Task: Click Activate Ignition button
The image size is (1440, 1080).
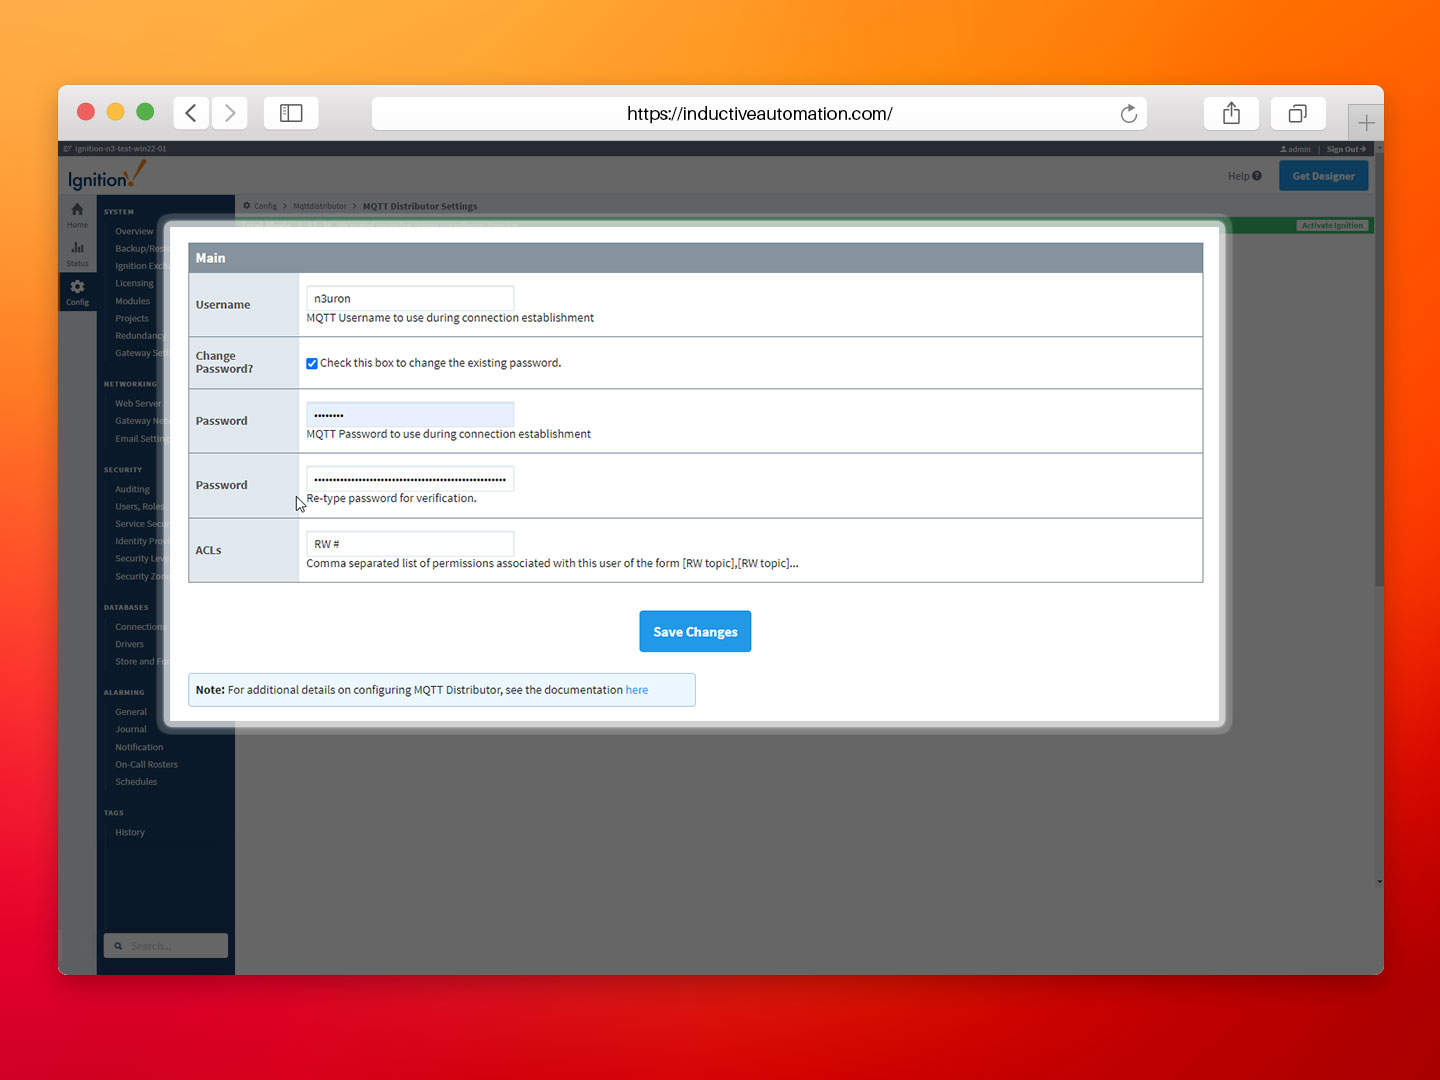Action: coord(1332,225)
